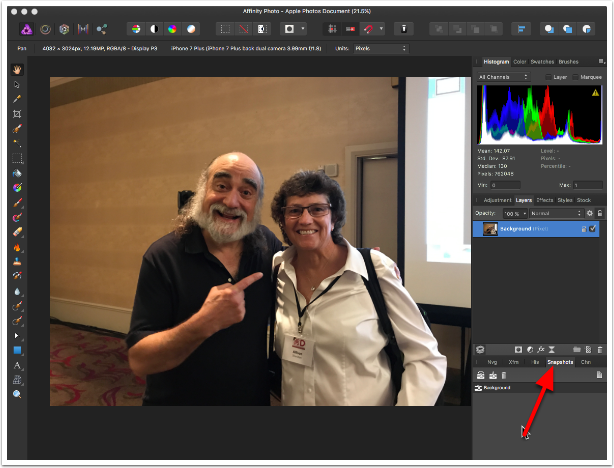Screen dimensions: 614x468
Task: Click the delete layer trash icon
Action: 599,348
